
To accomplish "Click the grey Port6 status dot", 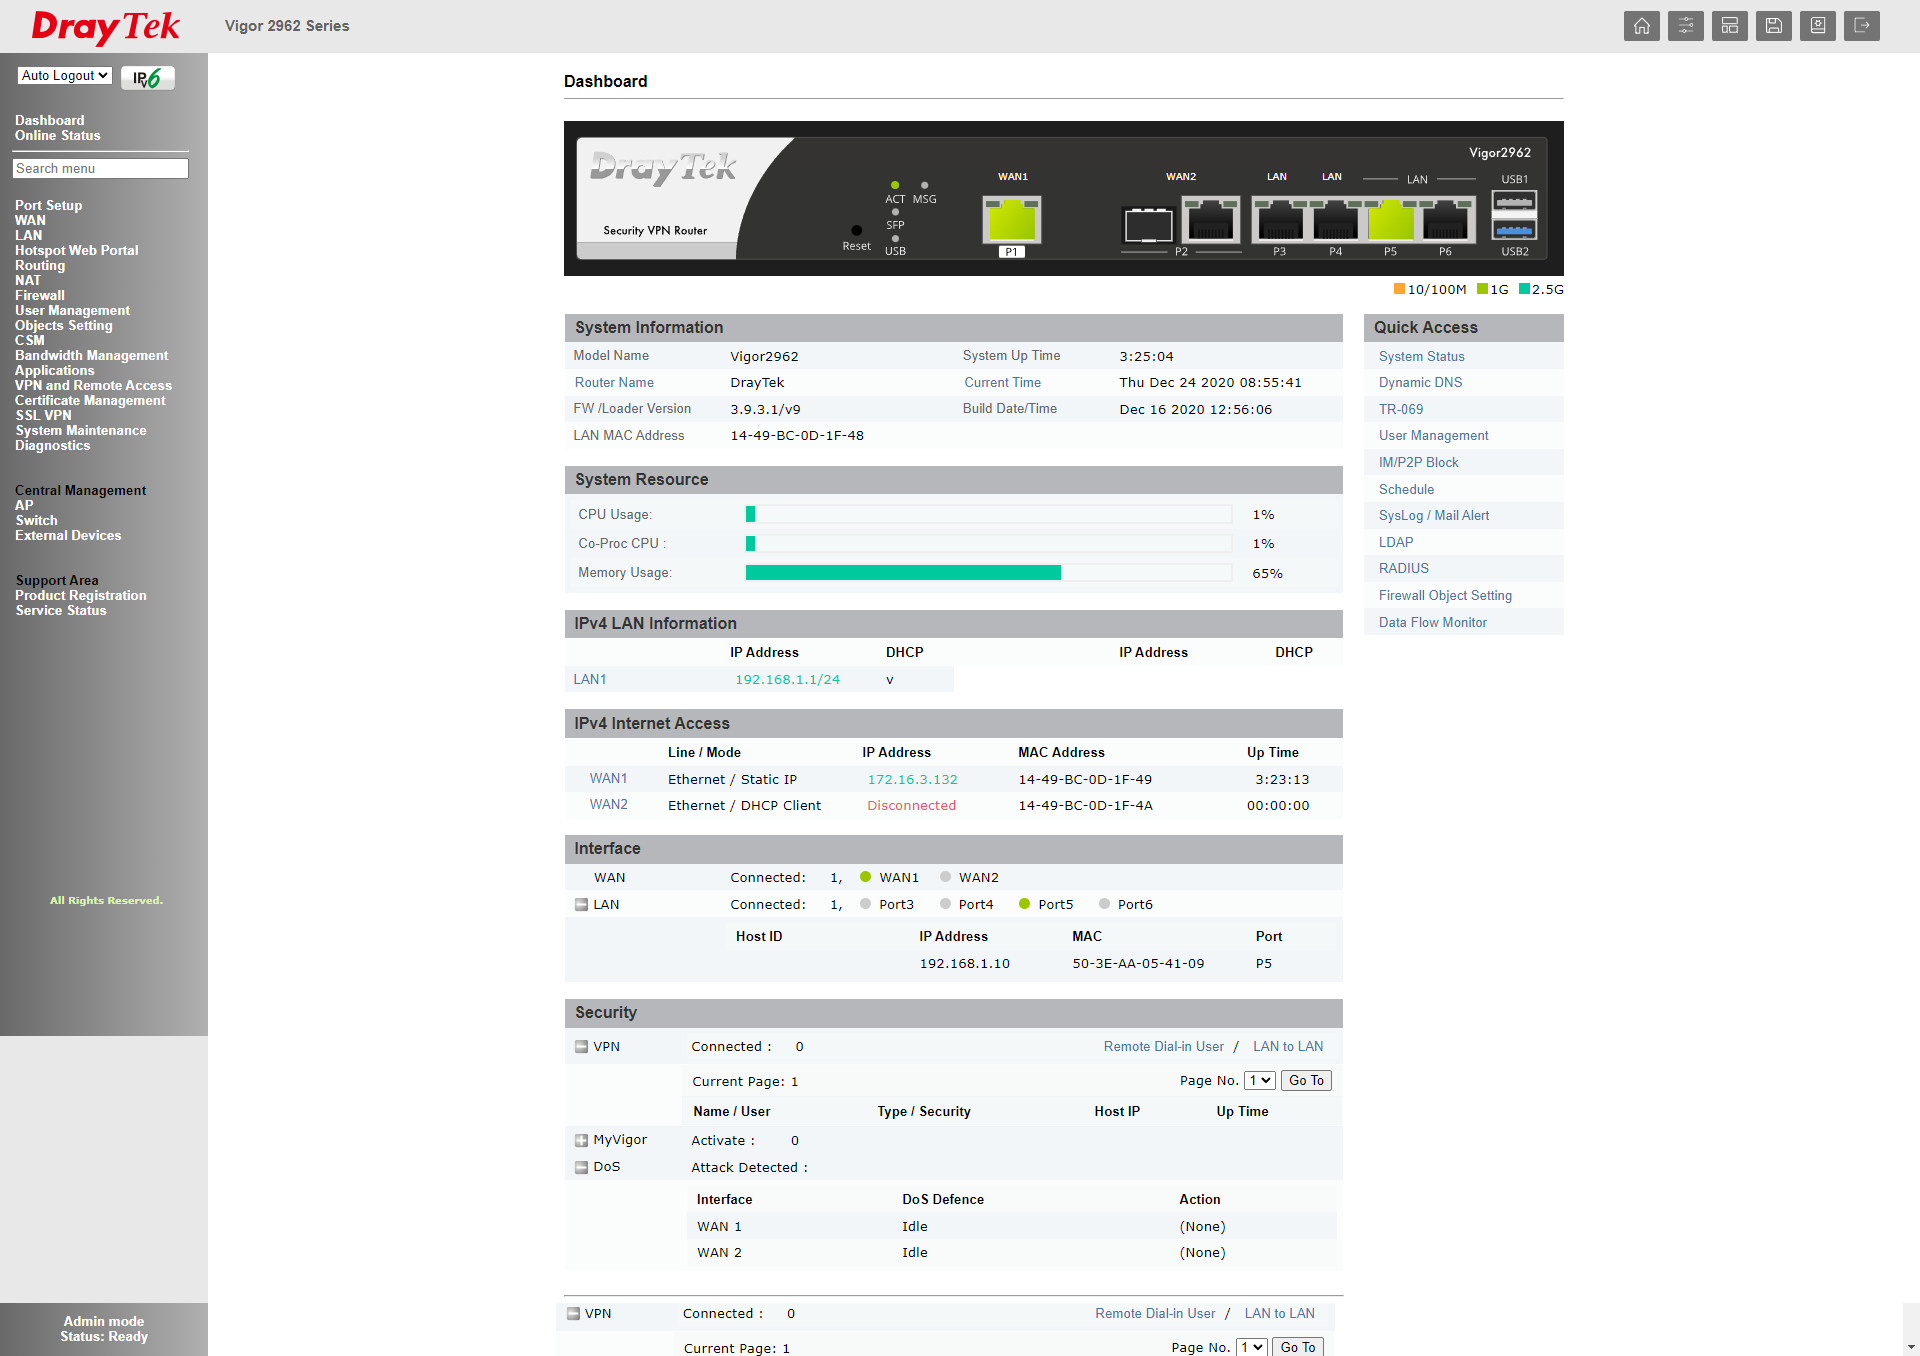I will pyautogui.click(x=1104, y=904).
